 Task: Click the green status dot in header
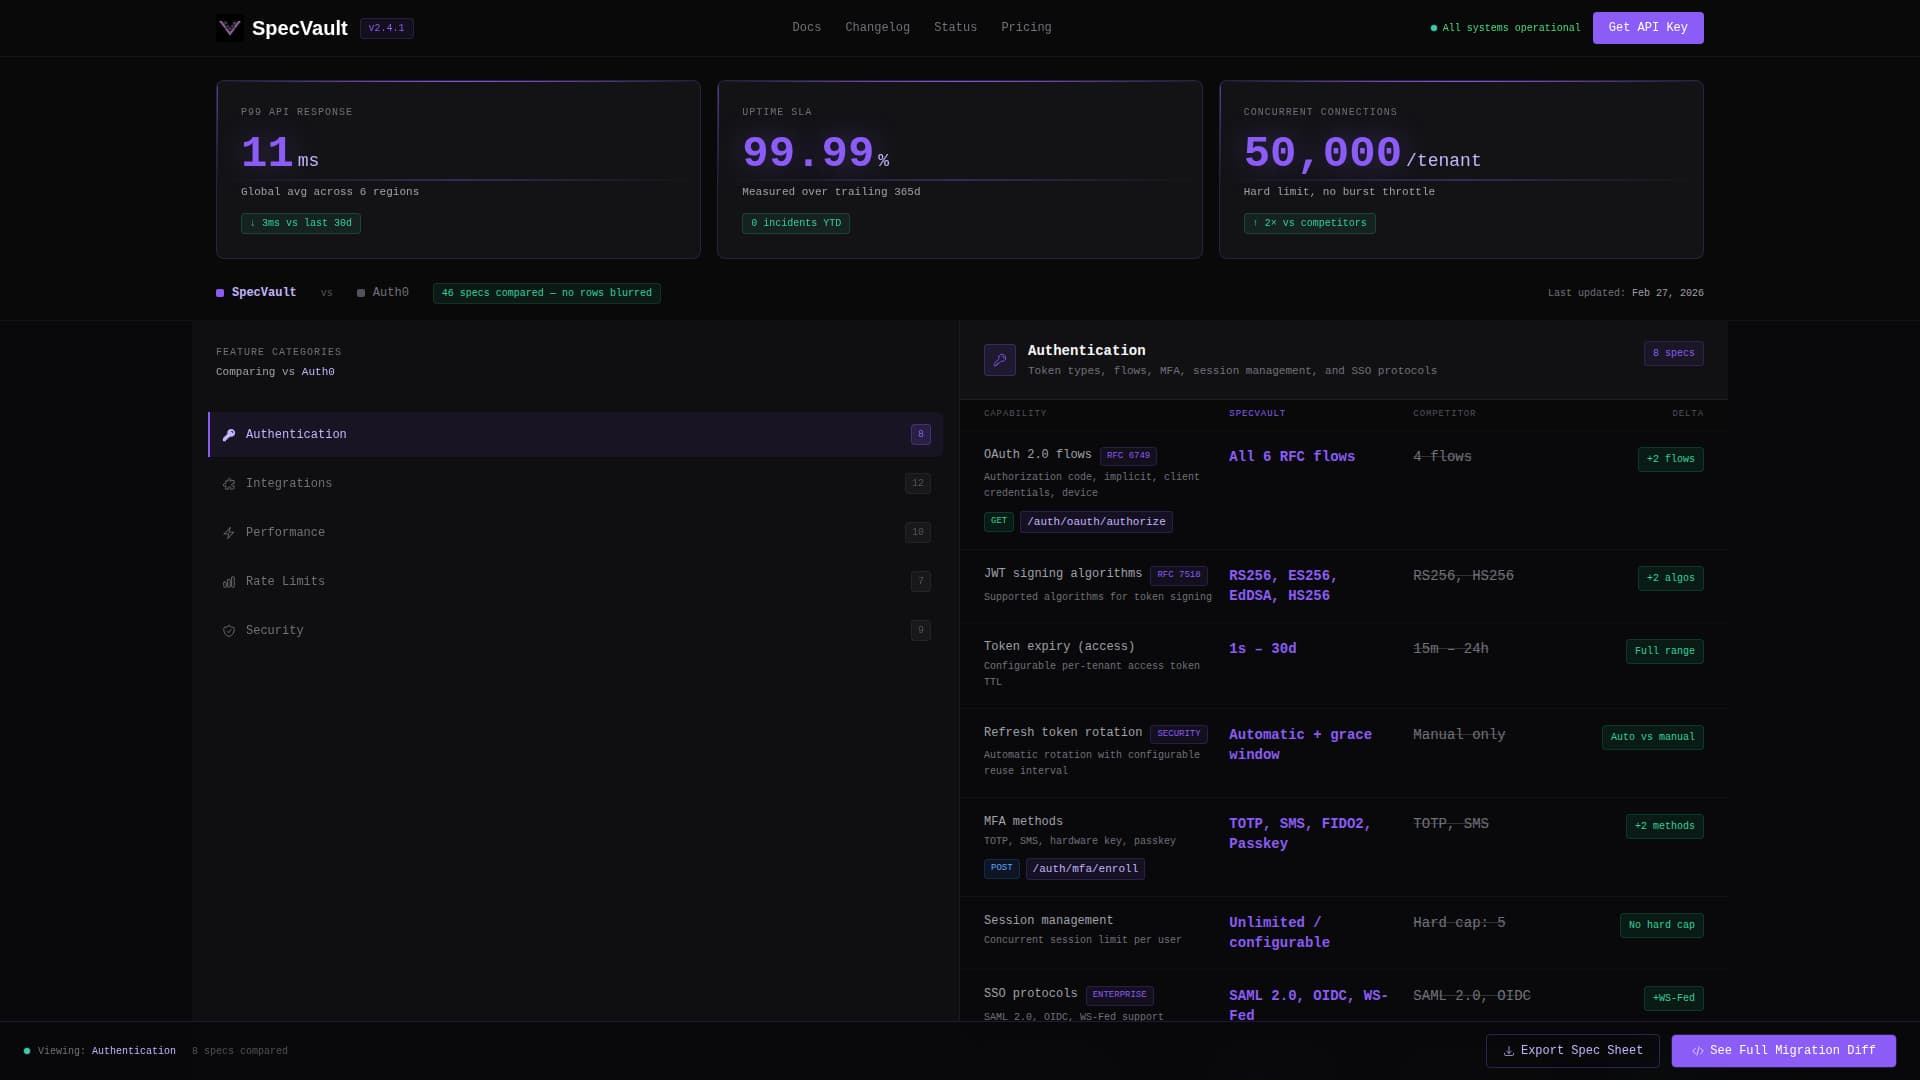[x=1434, y=28]
